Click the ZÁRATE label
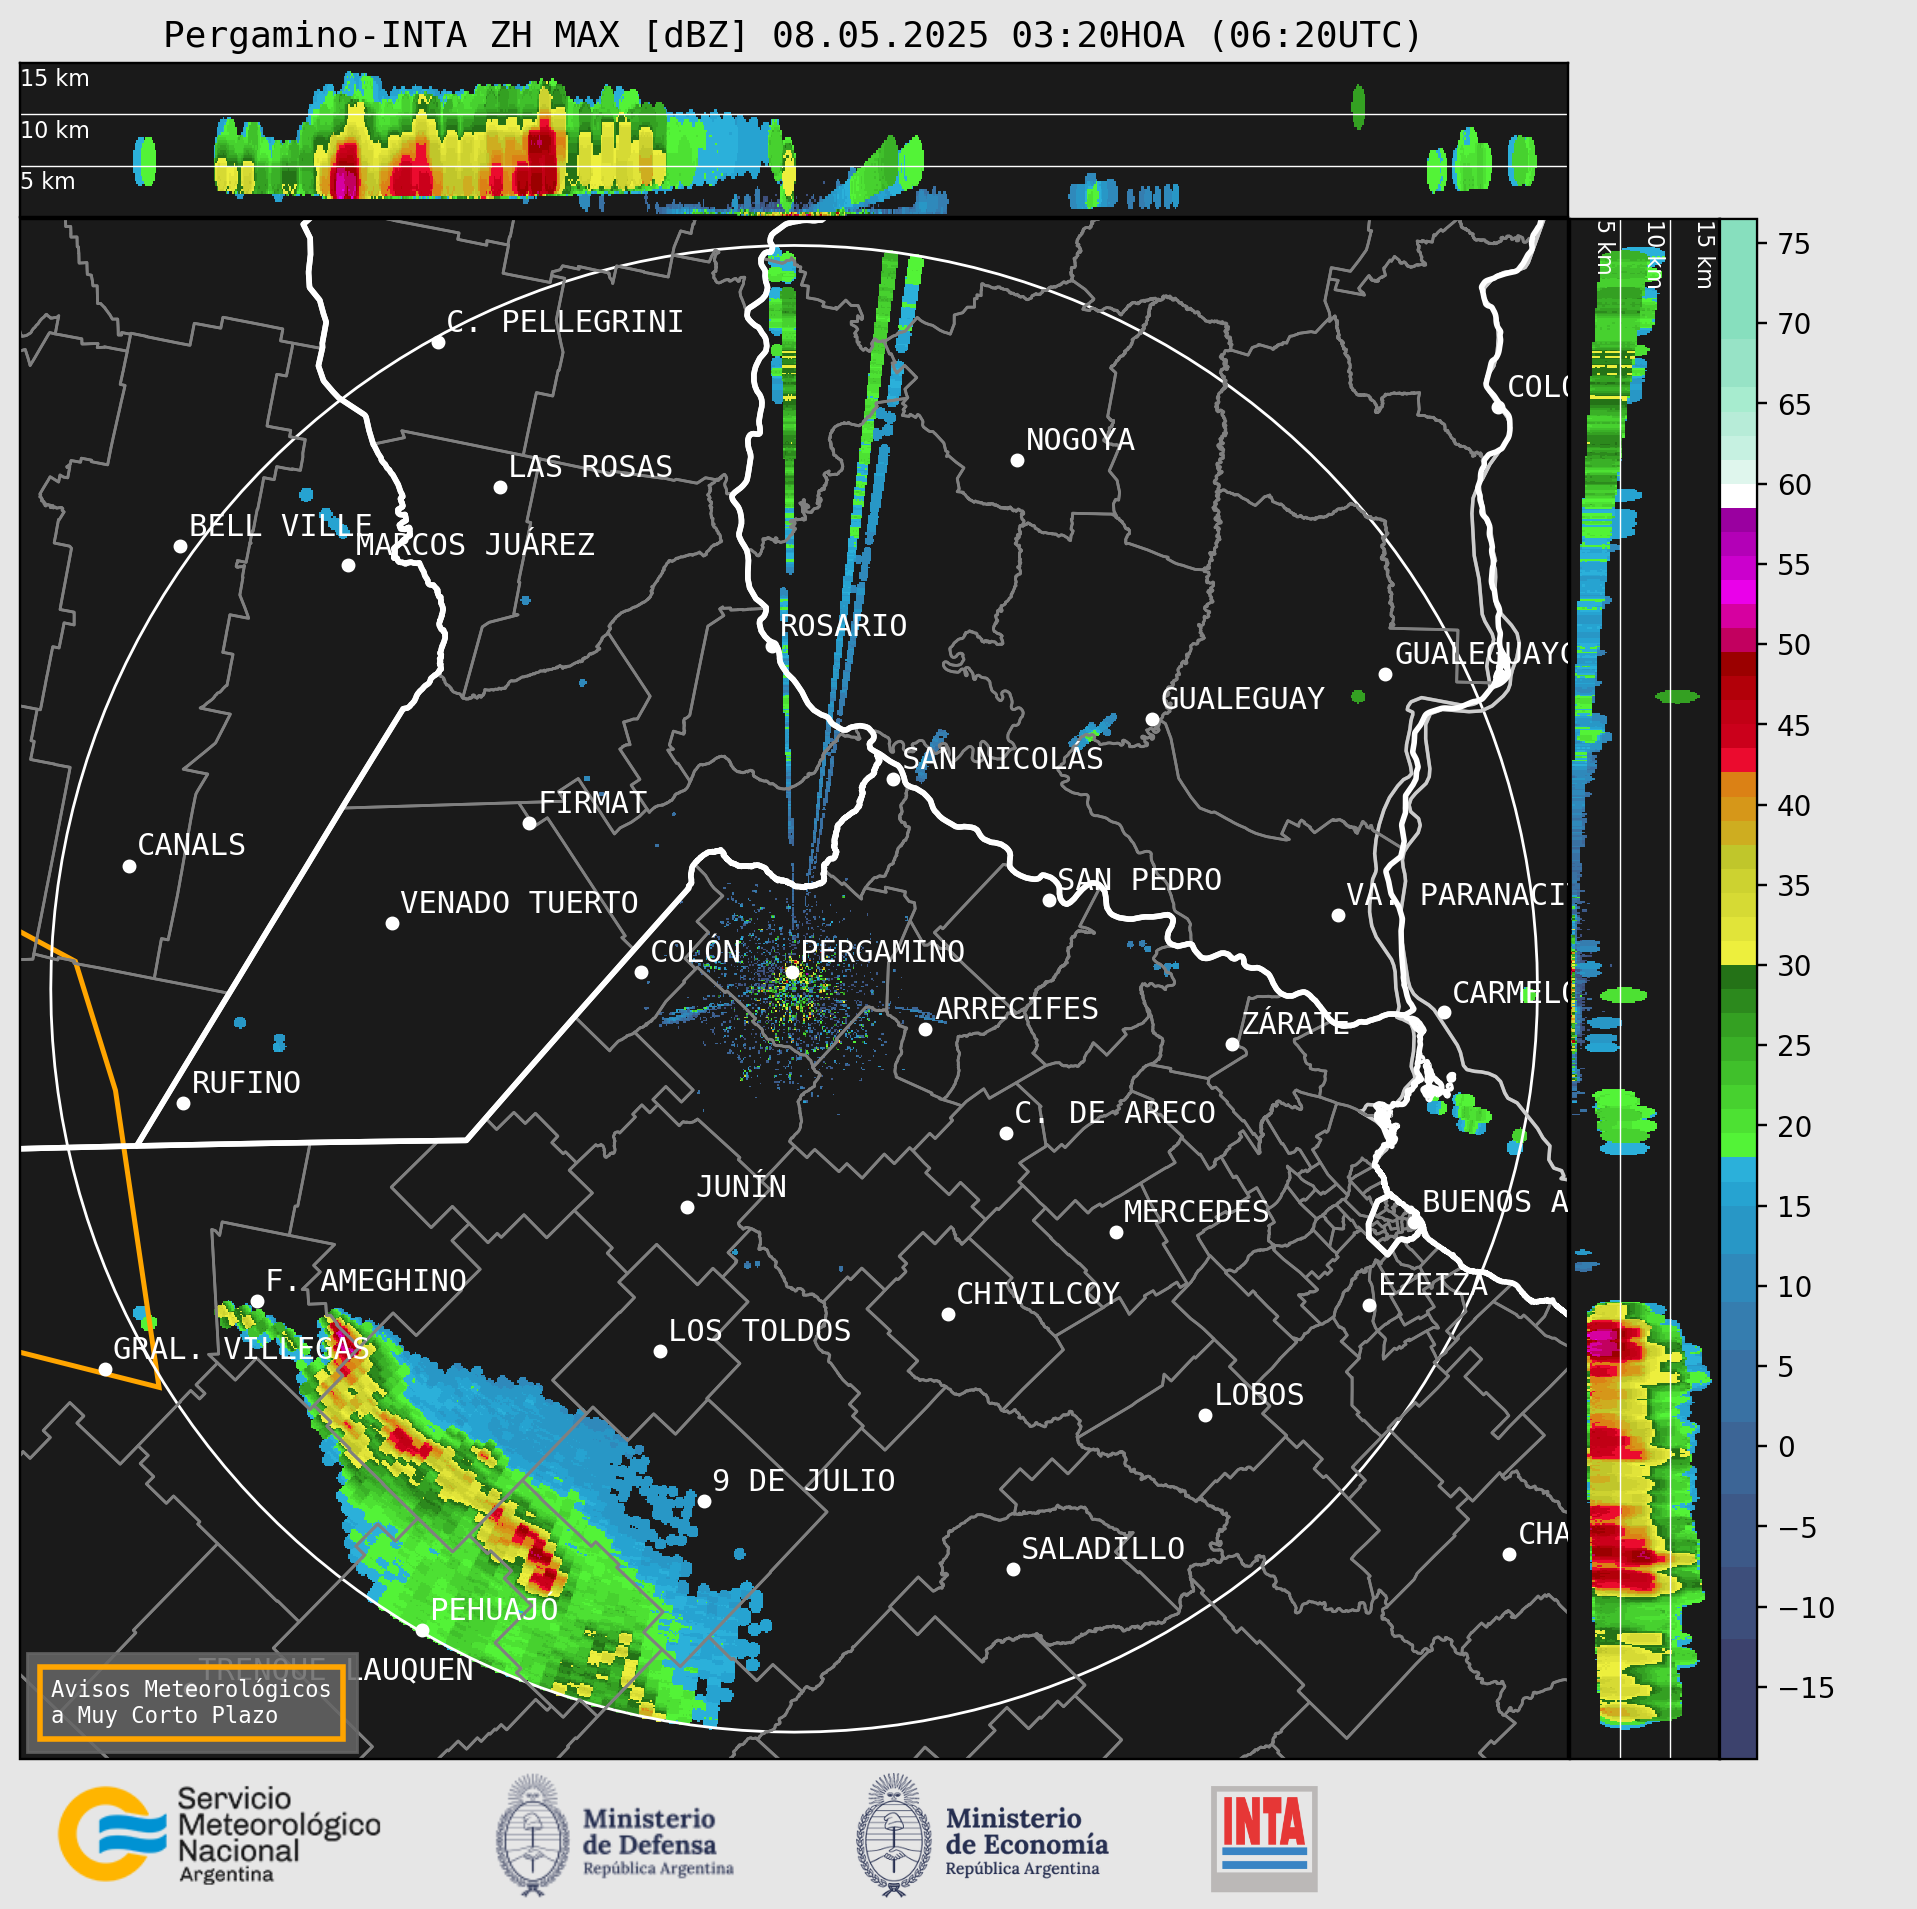Viewport: 1917px width, 1909px height. tap(1295, 1023)
